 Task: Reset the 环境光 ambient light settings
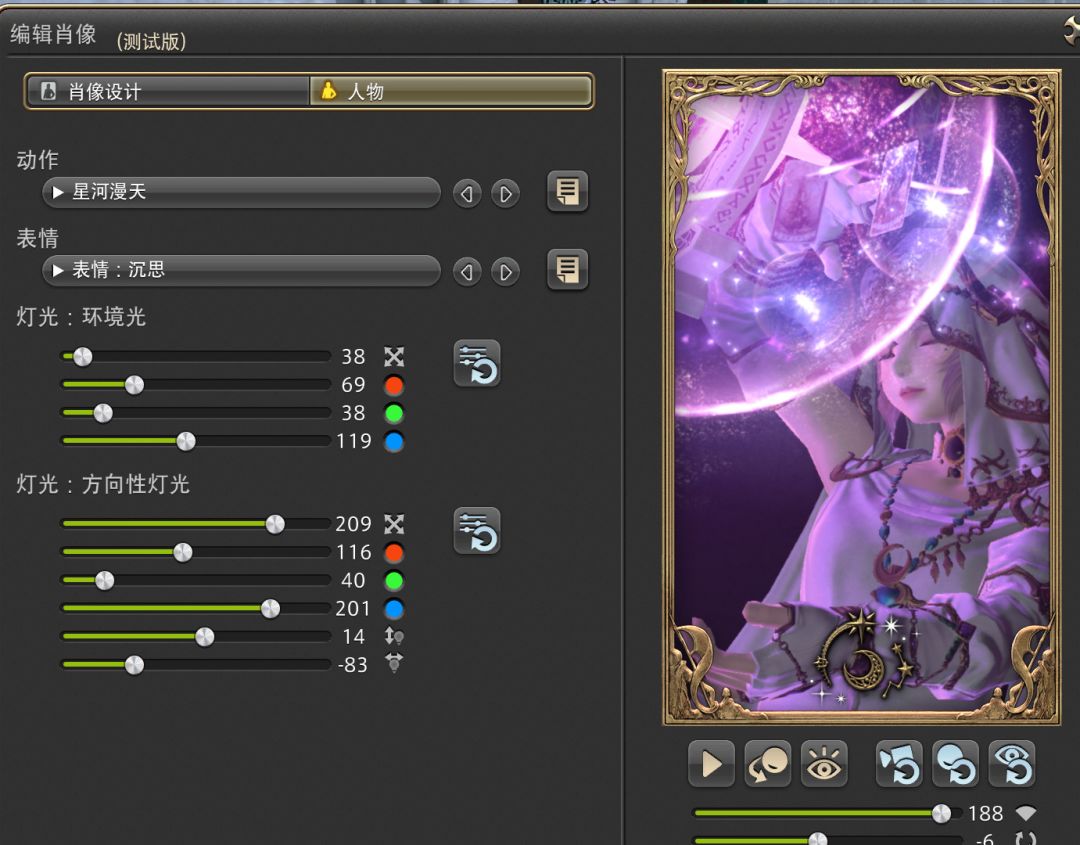(477, 364)
